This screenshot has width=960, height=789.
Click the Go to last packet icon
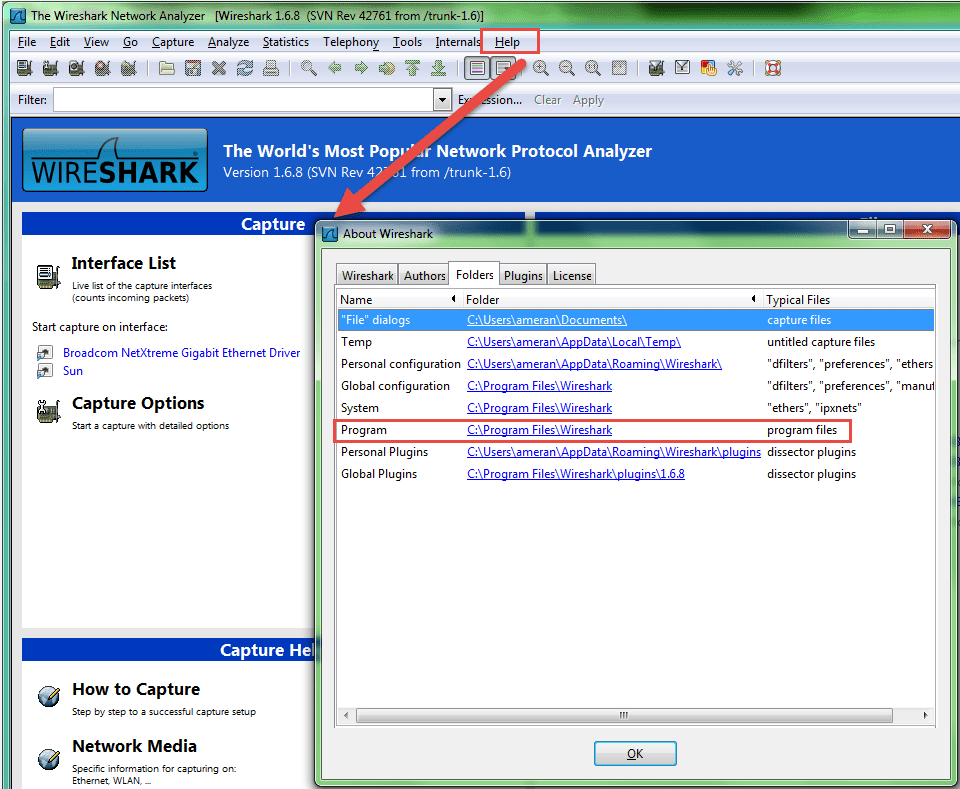(438, 68)
